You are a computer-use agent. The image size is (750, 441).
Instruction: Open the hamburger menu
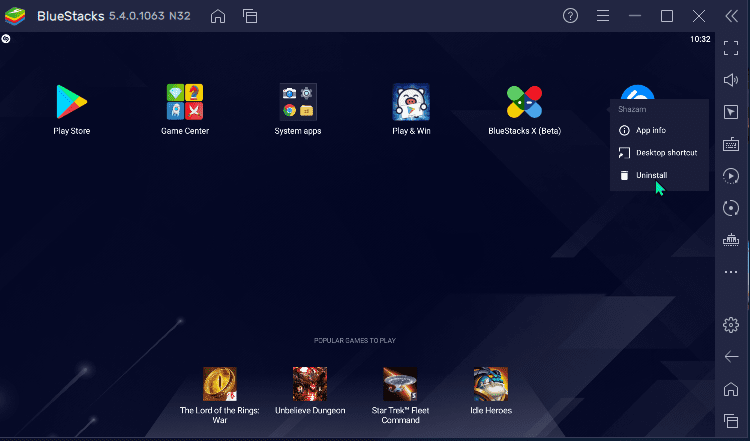(603, 16)
